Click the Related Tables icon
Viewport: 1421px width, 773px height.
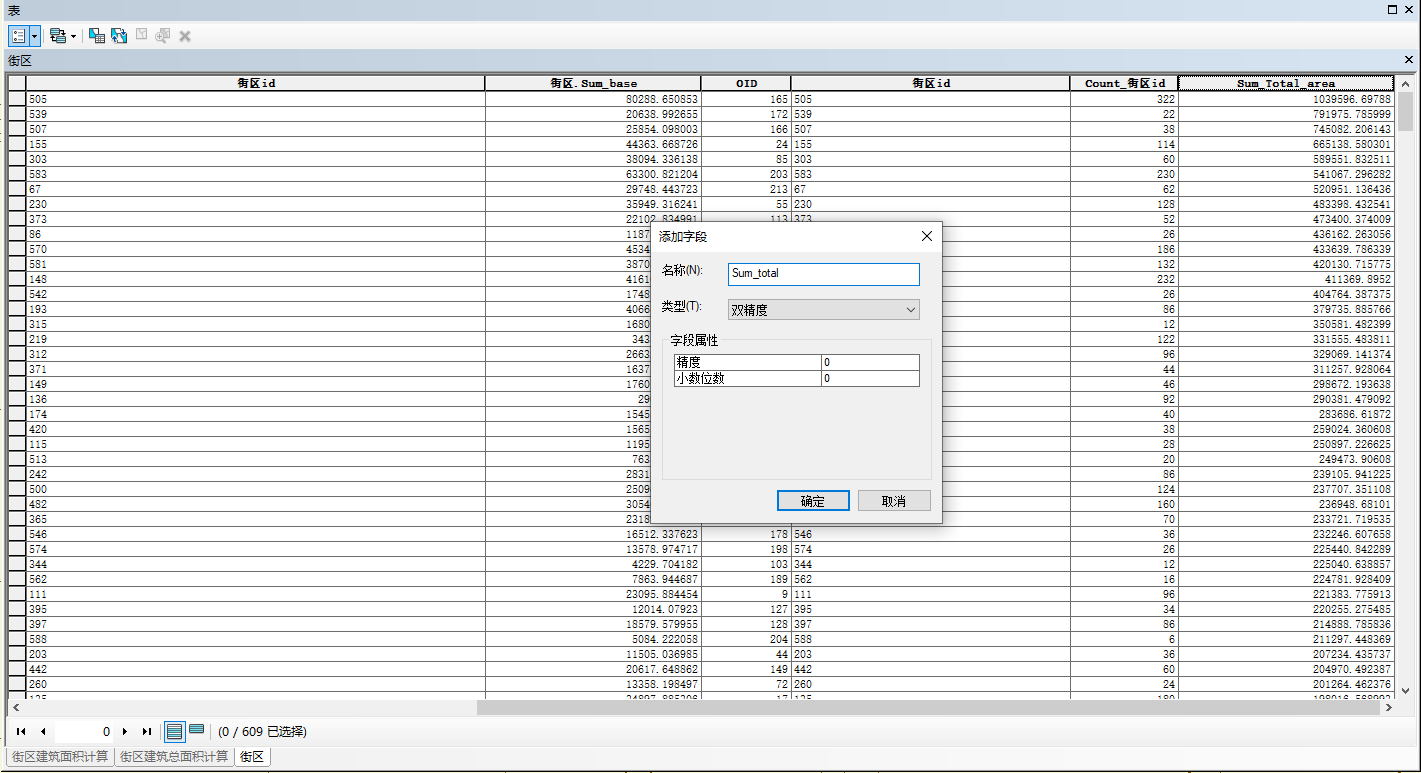click(58, 36)
